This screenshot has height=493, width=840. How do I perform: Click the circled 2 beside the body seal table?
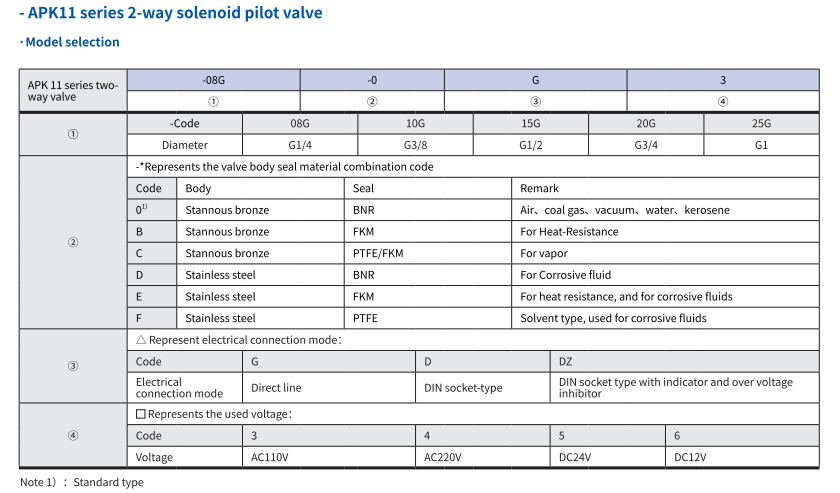(x=73, y=243)
